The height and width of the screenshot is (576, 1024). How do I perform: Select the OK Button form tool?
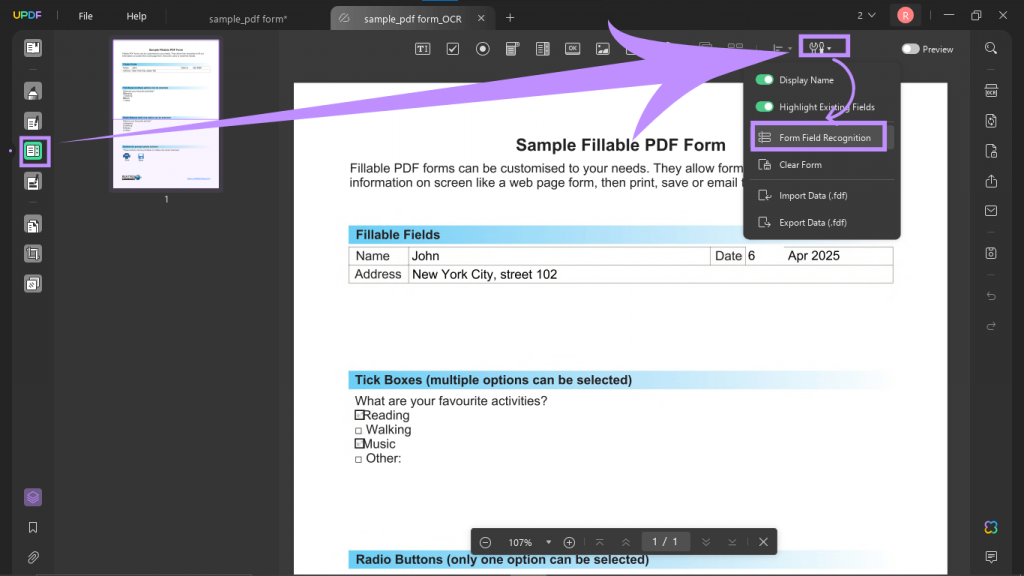(573, 49)
